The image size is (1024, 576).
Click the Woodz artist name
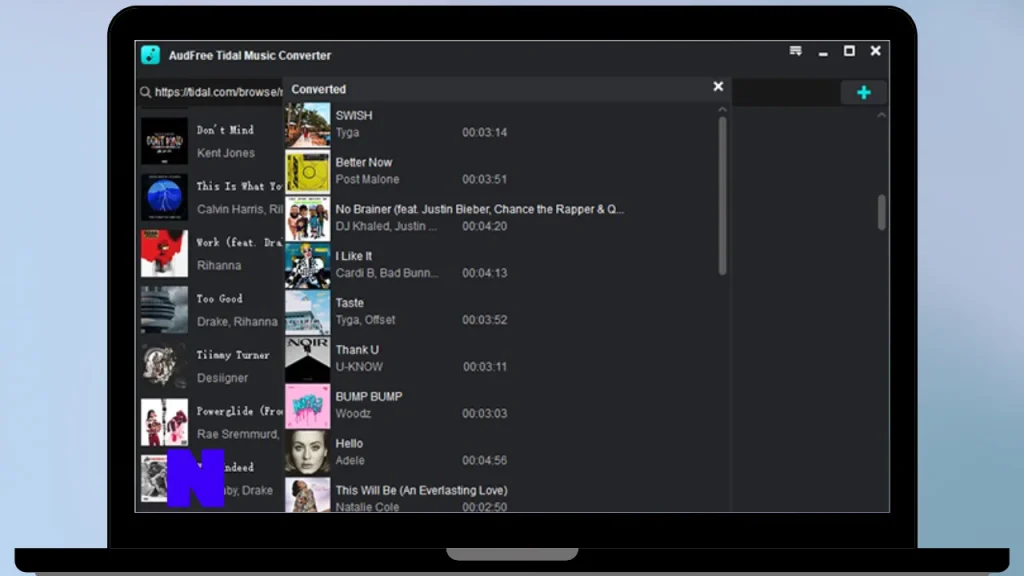pos(353,414)
